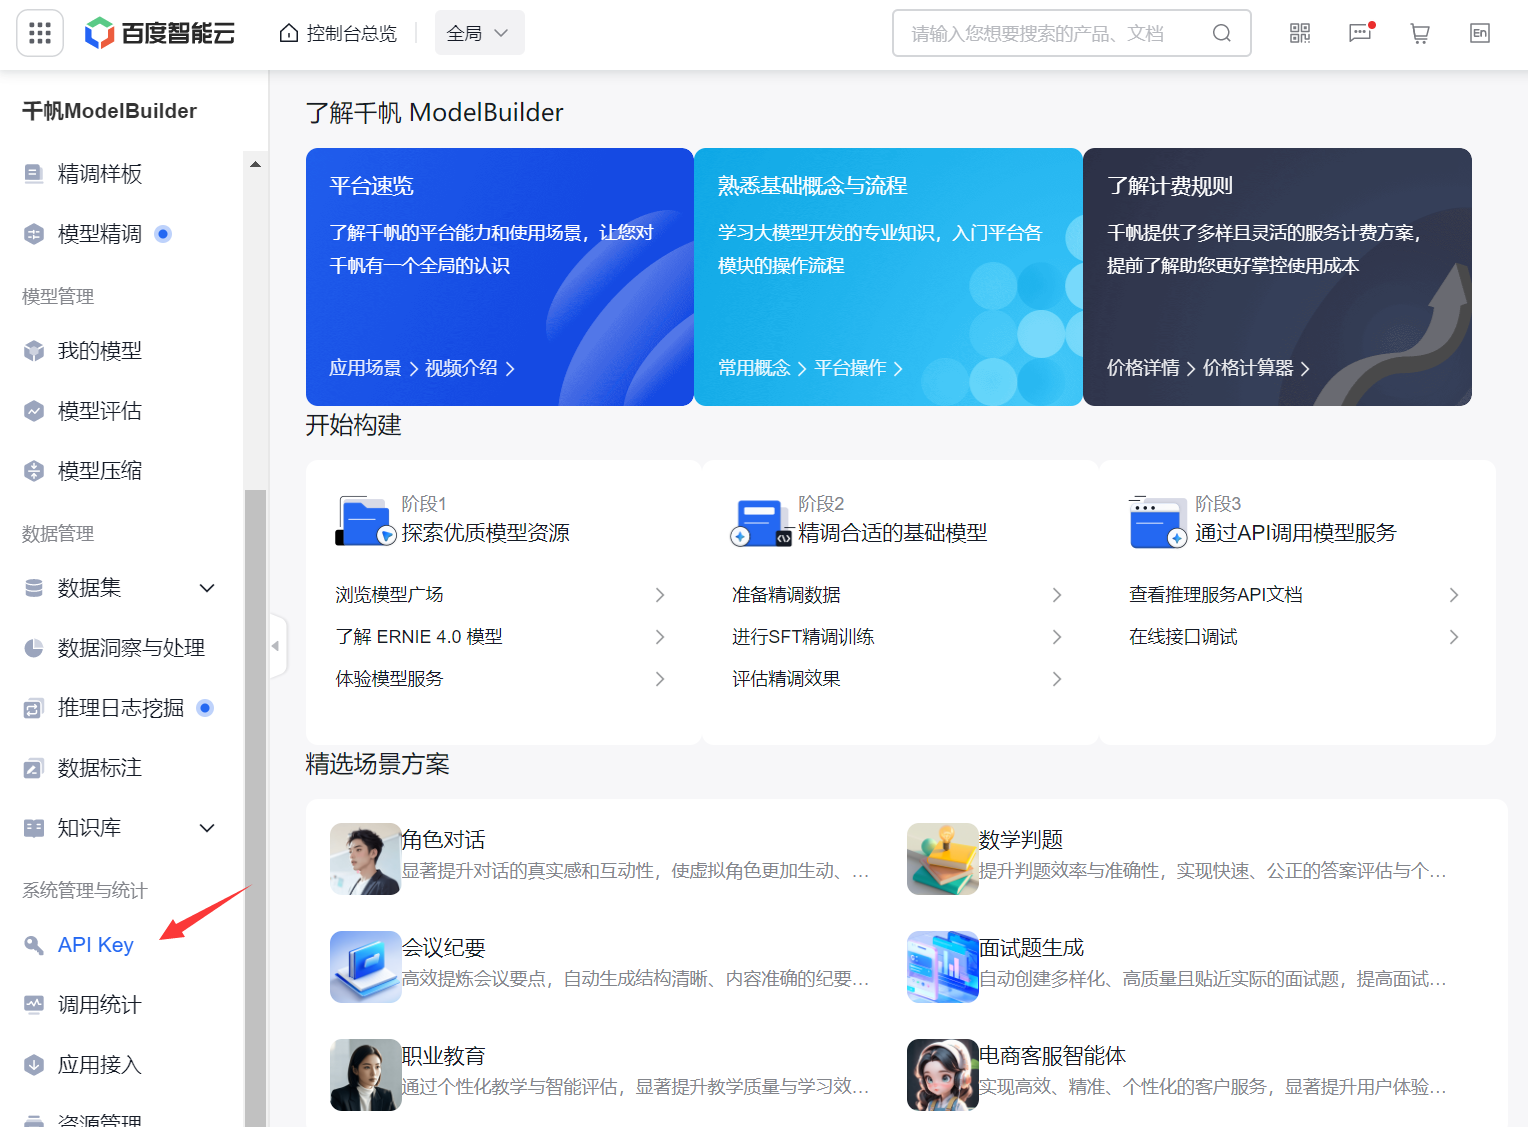Image resolution: width=1528 pixels, height=1127 pixels.
Task: Click the 精调样板 sidebar icon
Action: coord(34,174)
